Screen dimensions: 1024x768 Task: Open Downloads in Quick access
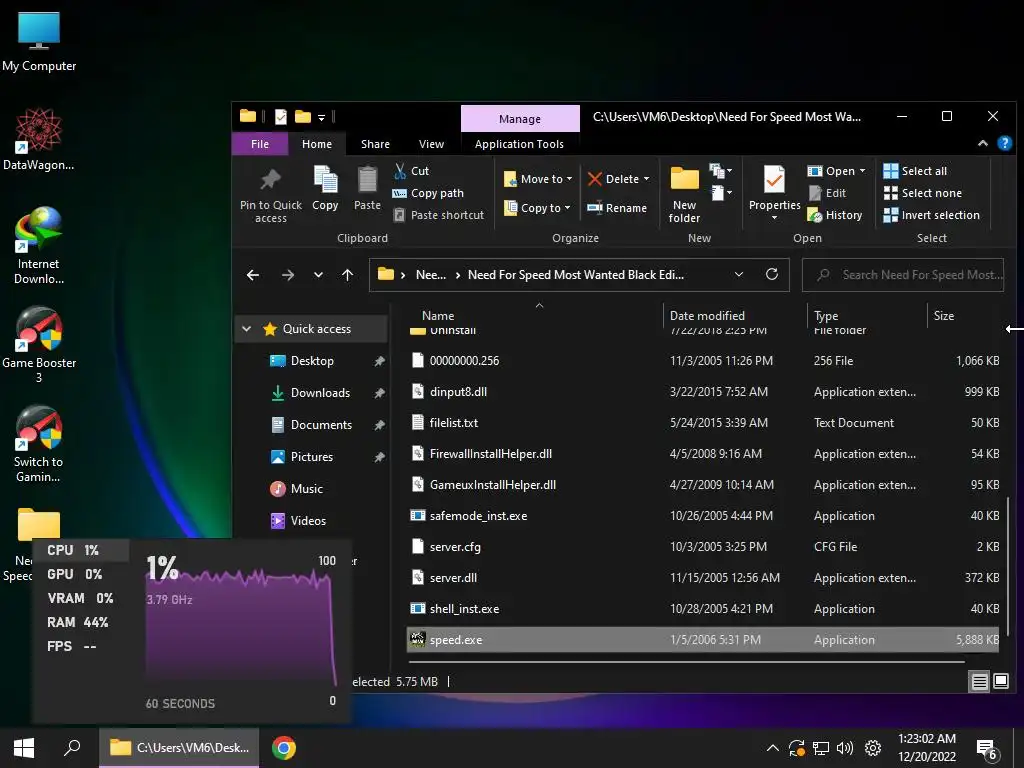pos(320,392)
